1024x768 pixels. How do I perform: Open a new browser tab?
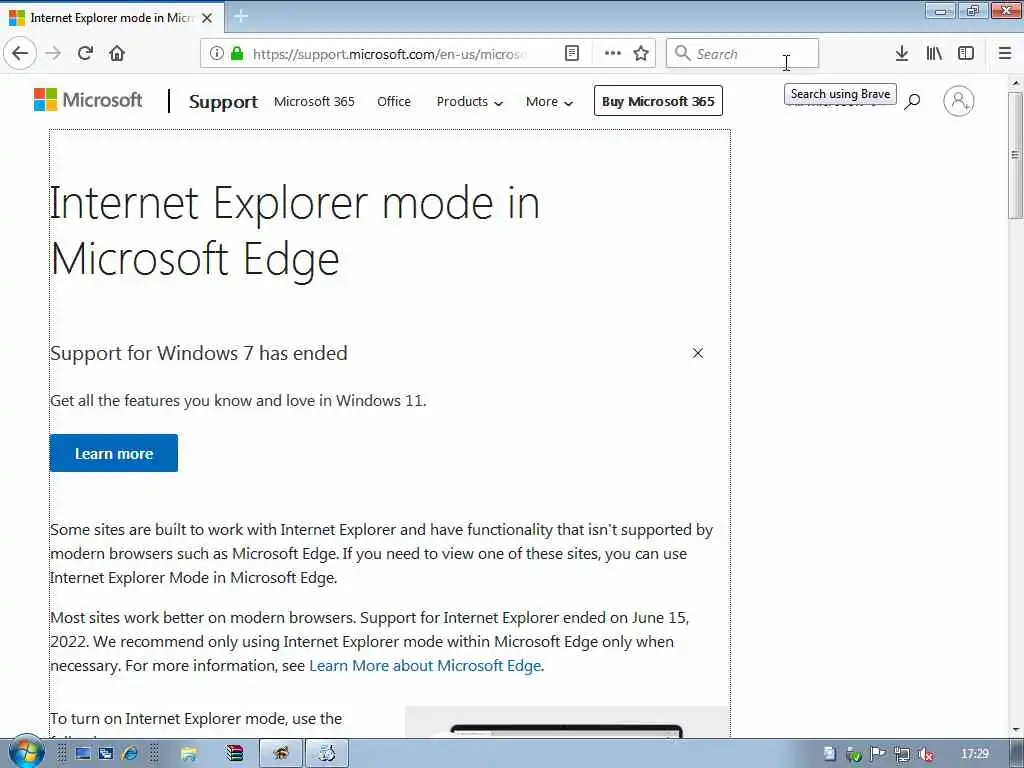pos(240,17)
